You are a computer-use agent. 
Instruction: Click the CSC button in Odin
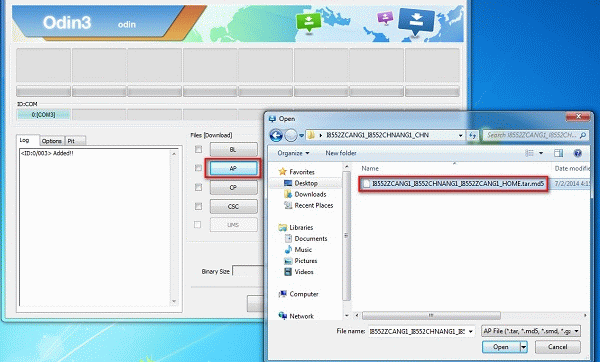(233, 206)
